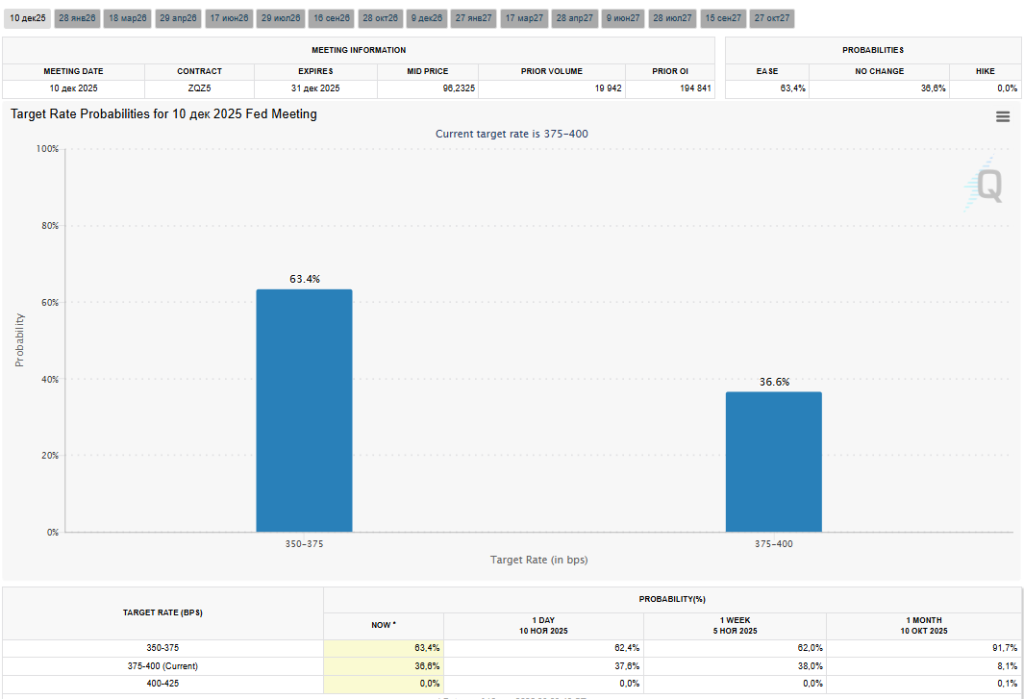Click the 375-400 probability bar
Viewport: 1024px width, 699px height.
click(773, 461)
